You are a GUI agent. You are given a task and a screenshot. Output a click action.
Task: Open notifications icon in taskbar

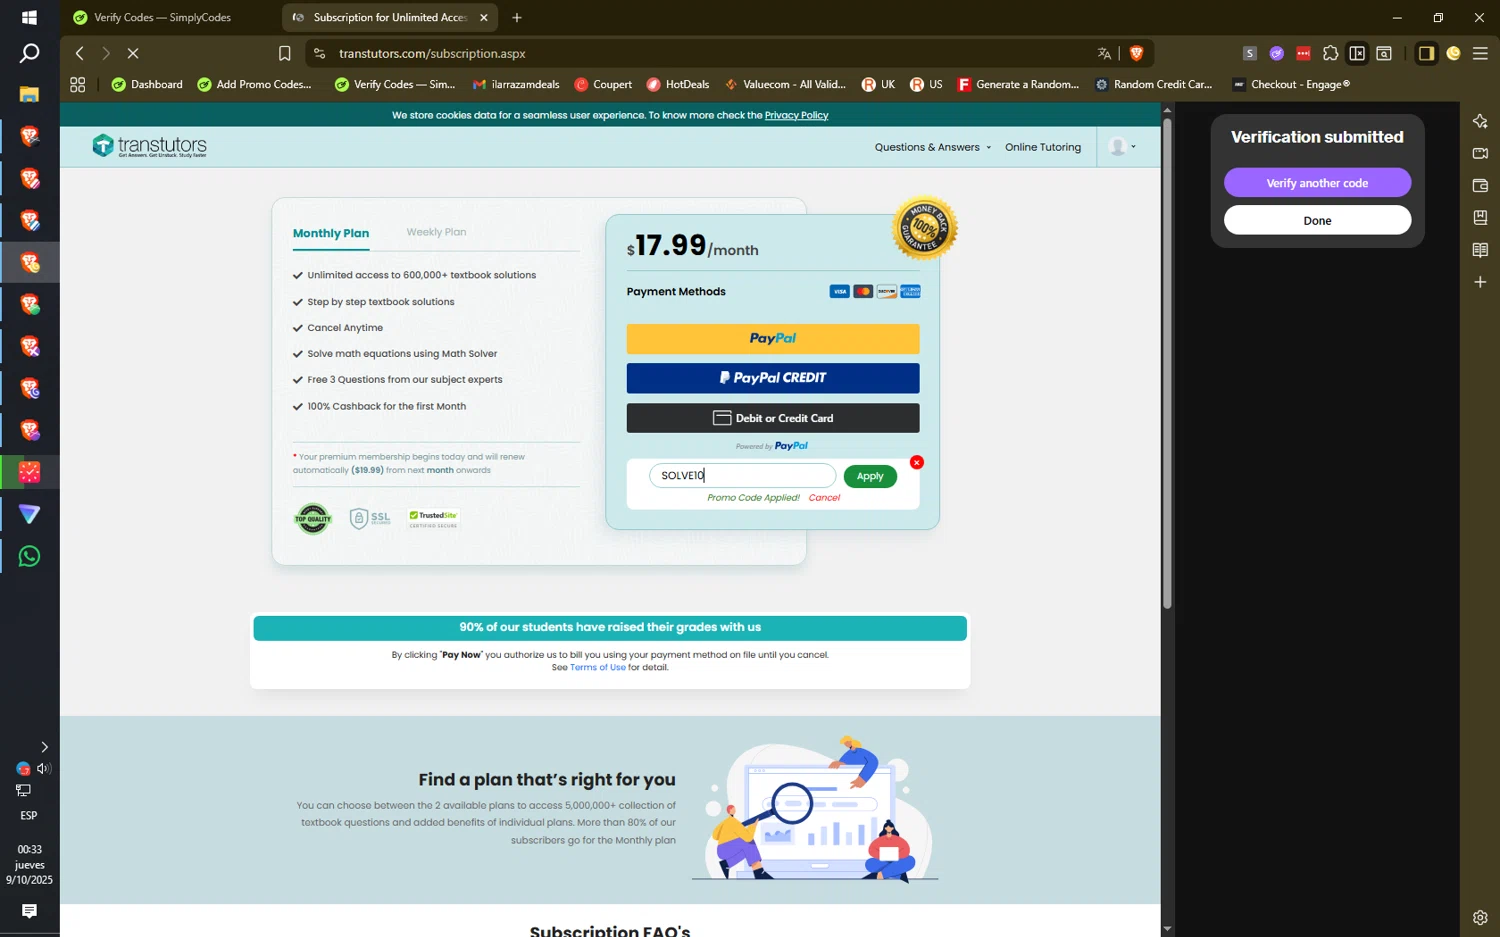click(x=29, y=911)
